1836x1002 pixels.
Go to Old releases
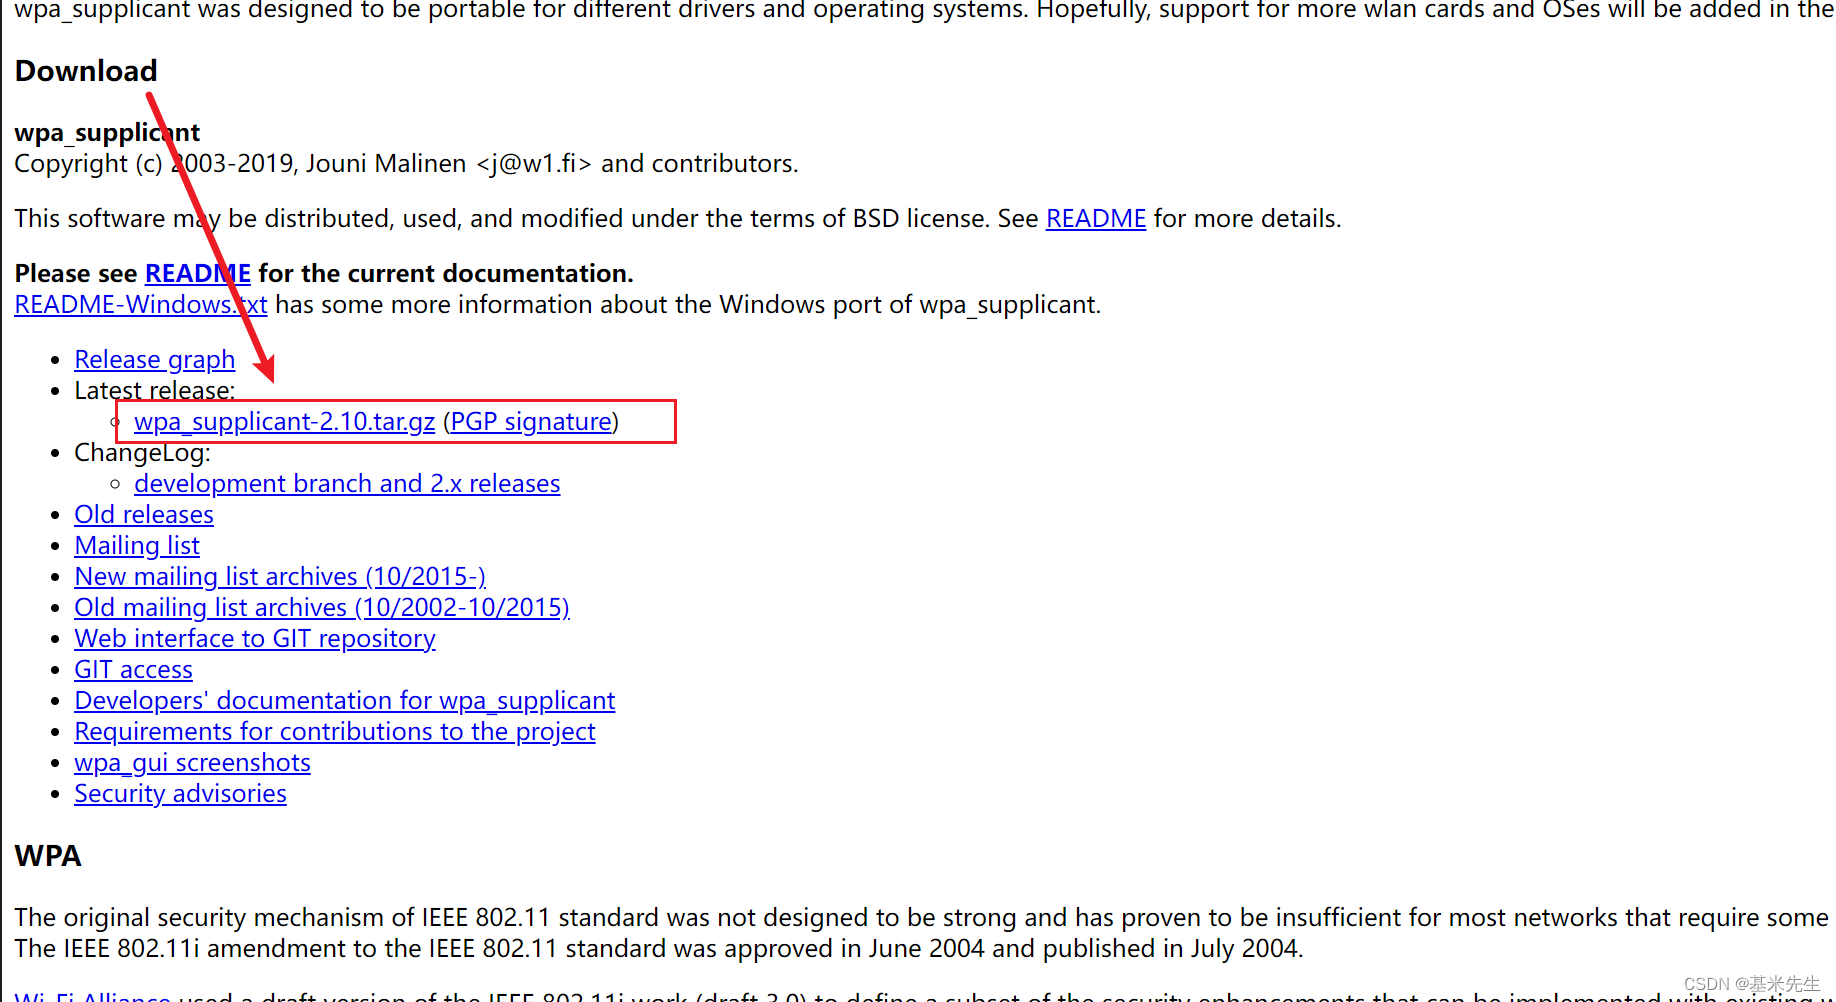[144, 514]
